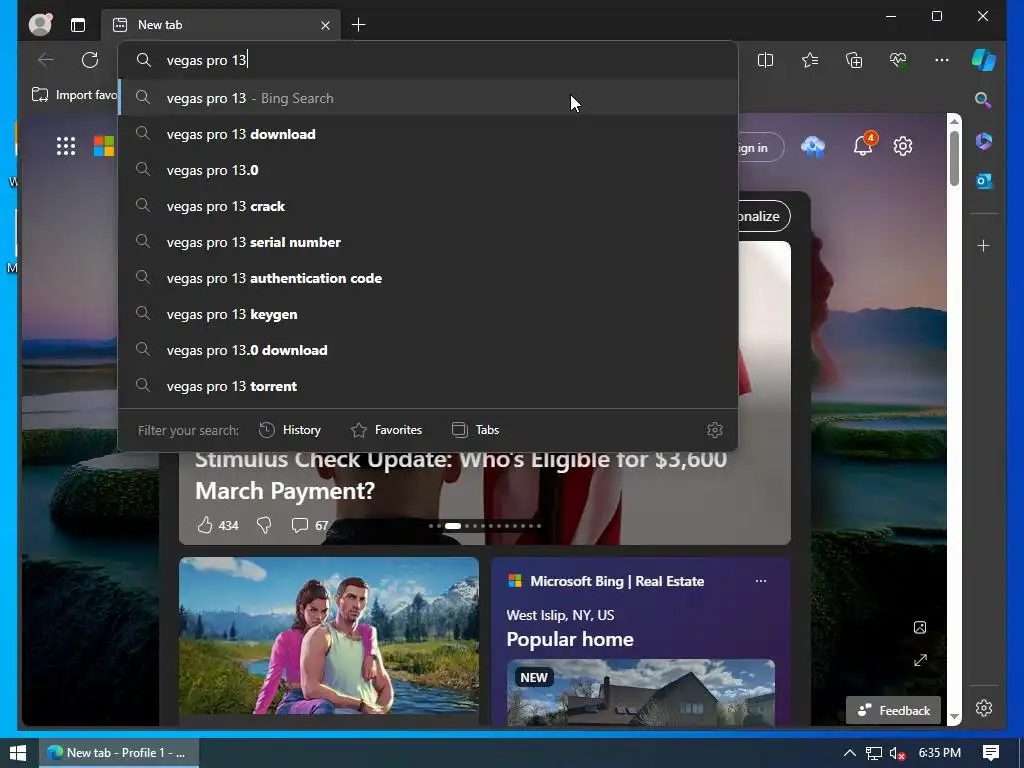Screen dimensions: 1024x768
Task: Open the Edge profile avatar
Action: 40,25
